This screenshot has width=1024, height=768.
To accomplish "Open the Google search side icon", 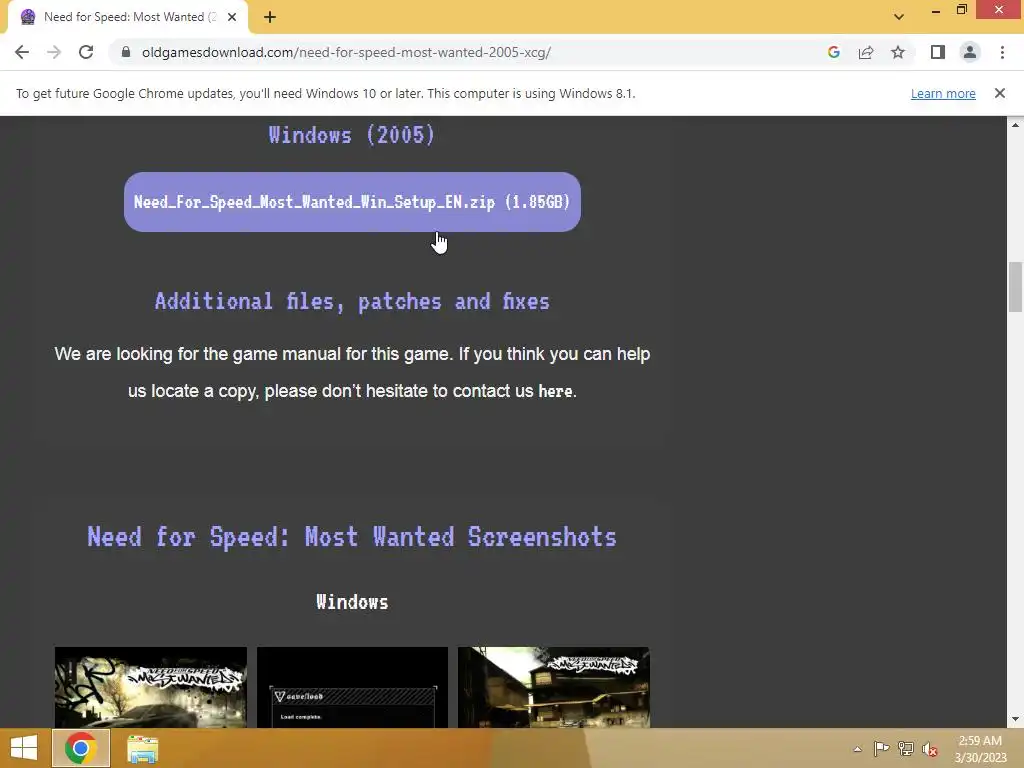I will 833,52.
